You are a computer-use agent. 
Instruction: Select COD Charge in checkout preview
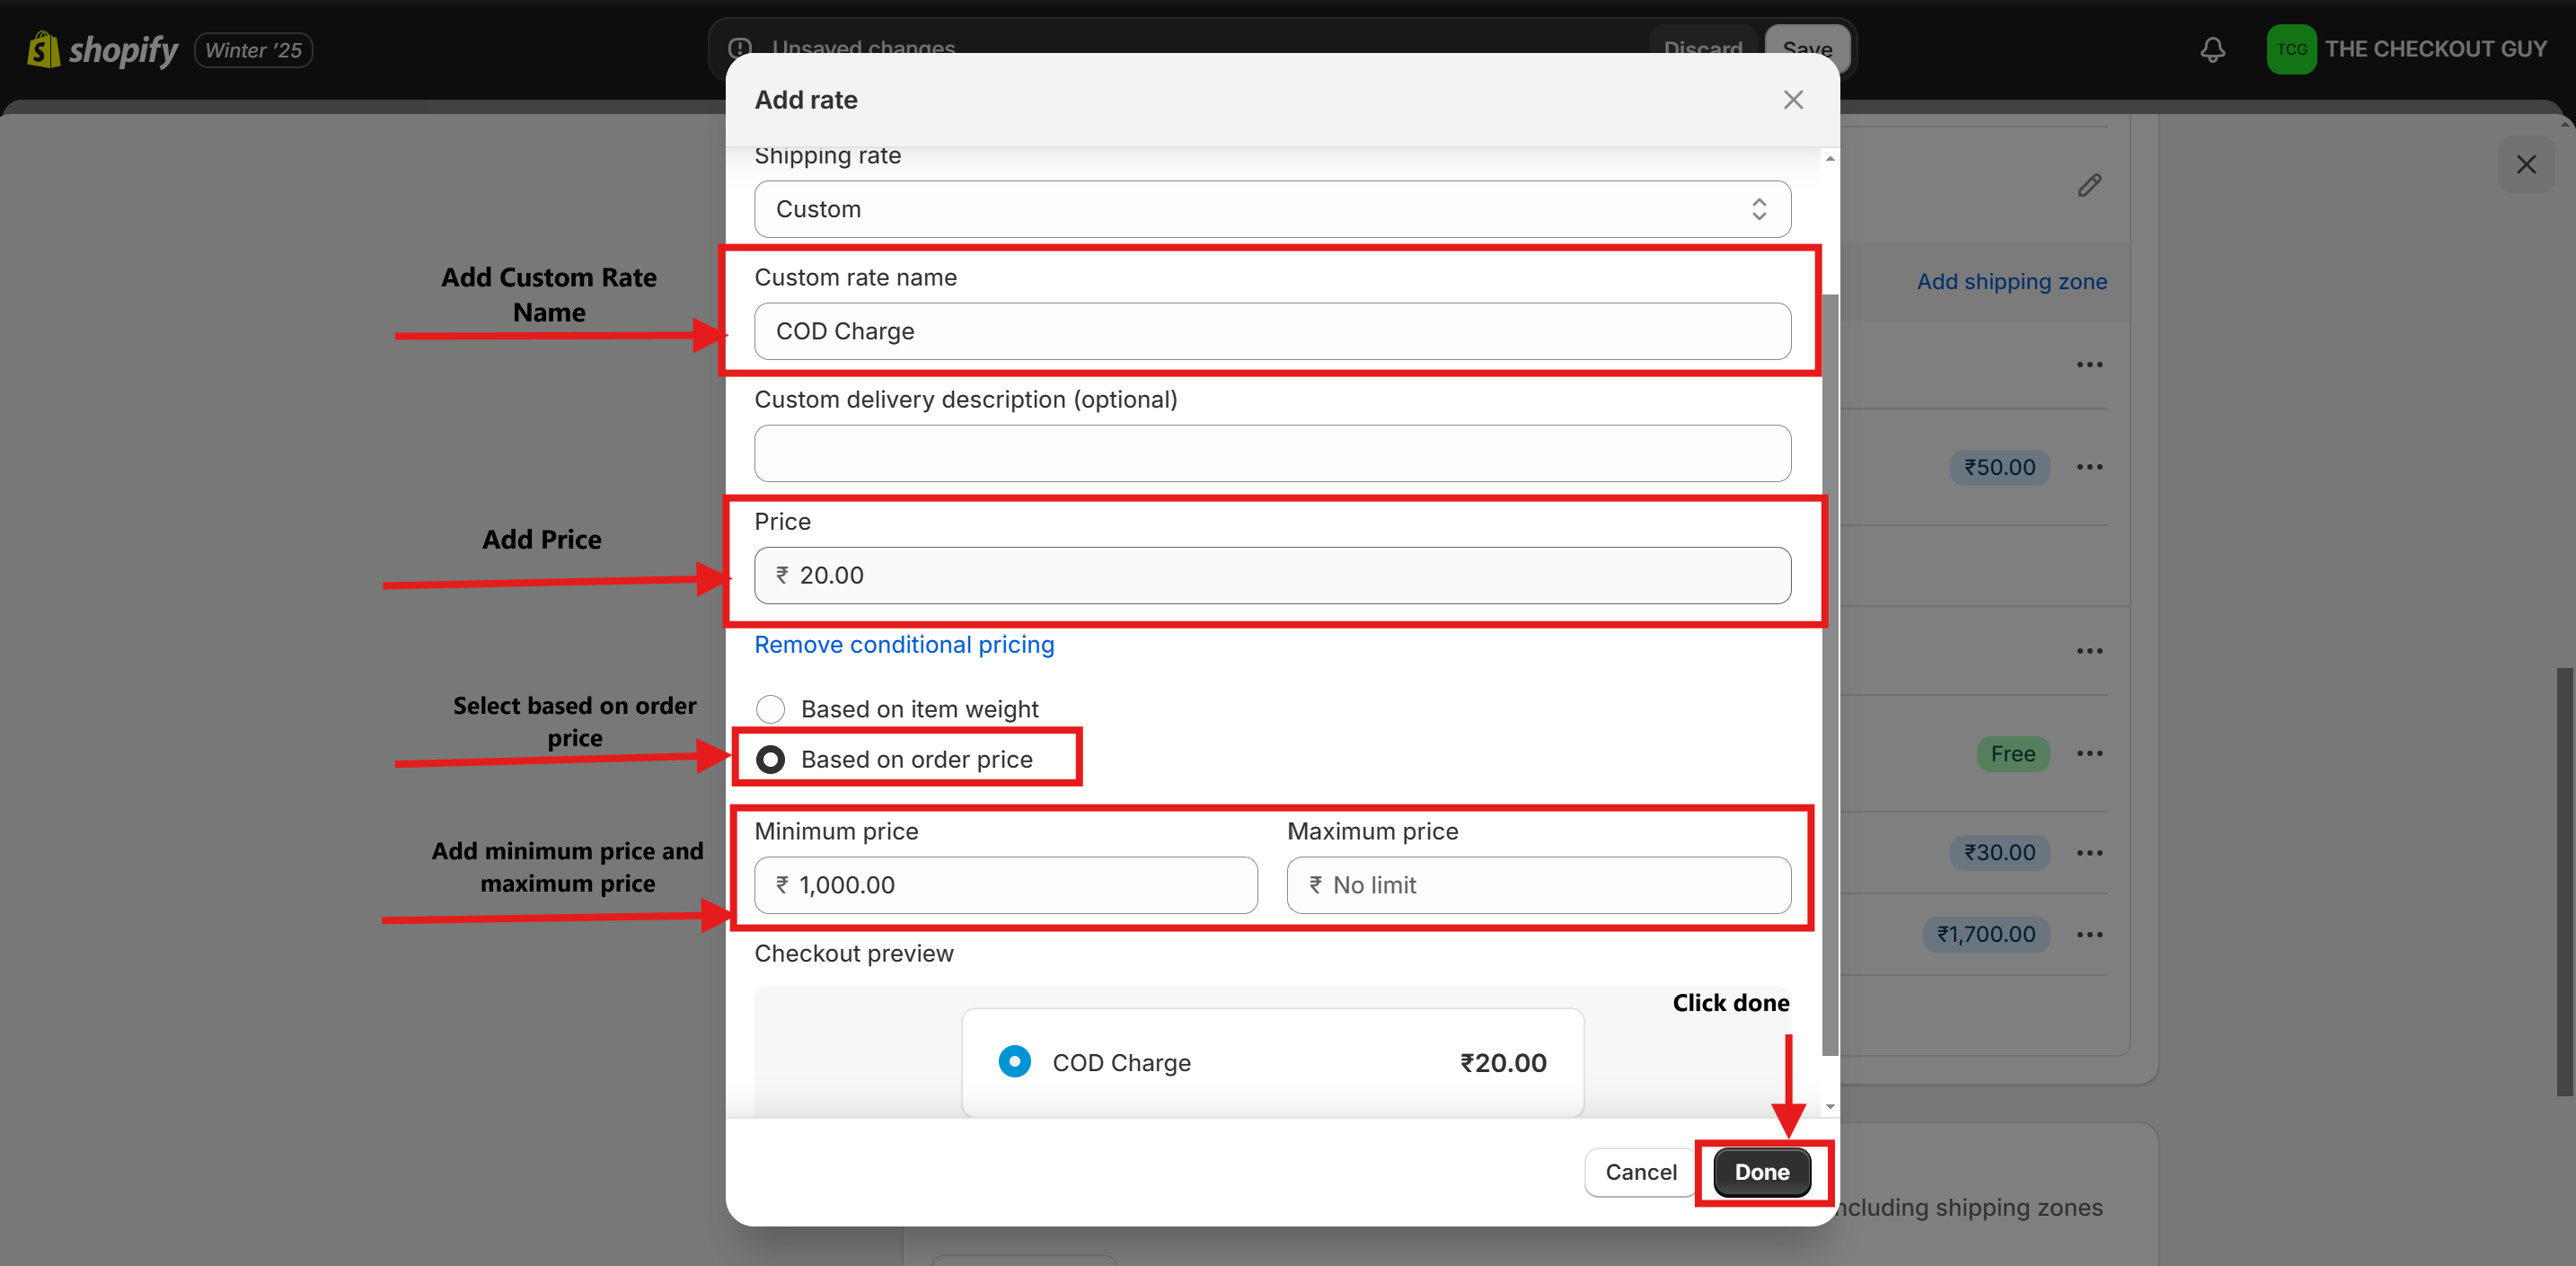click(x=1014, y=1062)
